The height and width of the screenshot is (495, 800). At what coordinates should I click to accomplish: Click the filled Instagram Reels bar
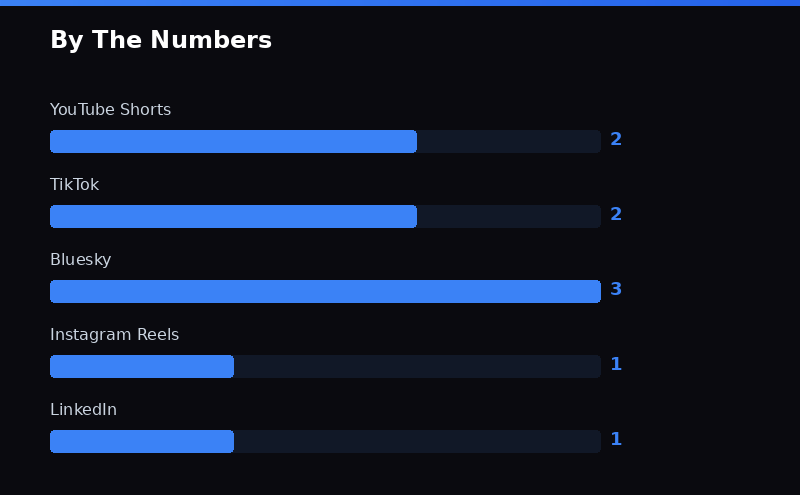click(x=142, y=366)
